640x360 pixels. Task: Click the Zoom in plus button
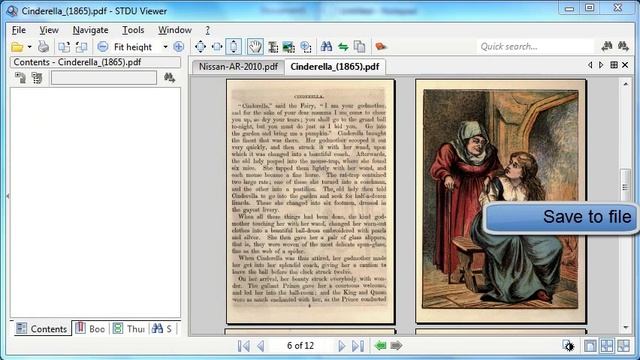click(178, 47)
